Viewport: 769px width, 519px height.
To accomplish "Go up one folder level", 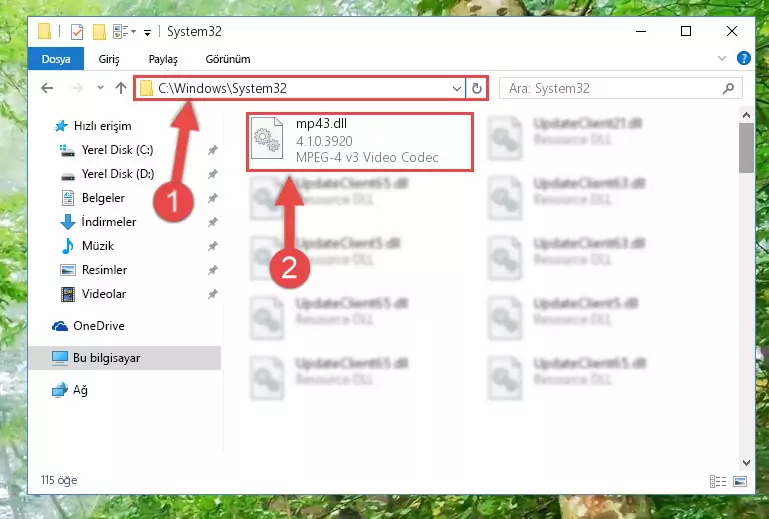I will [121, 88].
